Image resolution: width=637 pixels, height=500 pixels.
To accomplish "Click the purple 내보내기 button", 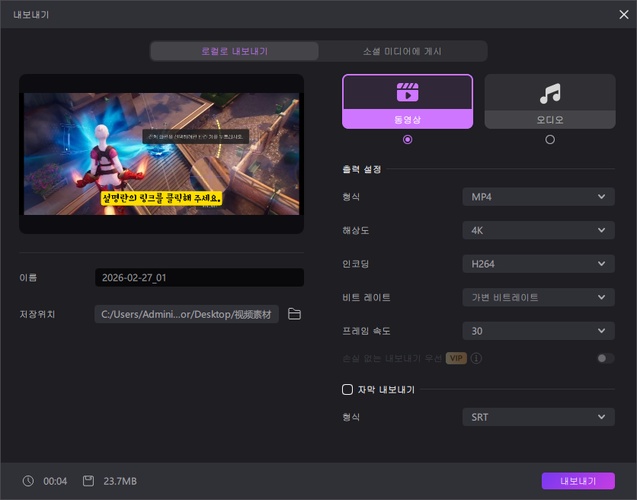I will (x=578, y=481).
